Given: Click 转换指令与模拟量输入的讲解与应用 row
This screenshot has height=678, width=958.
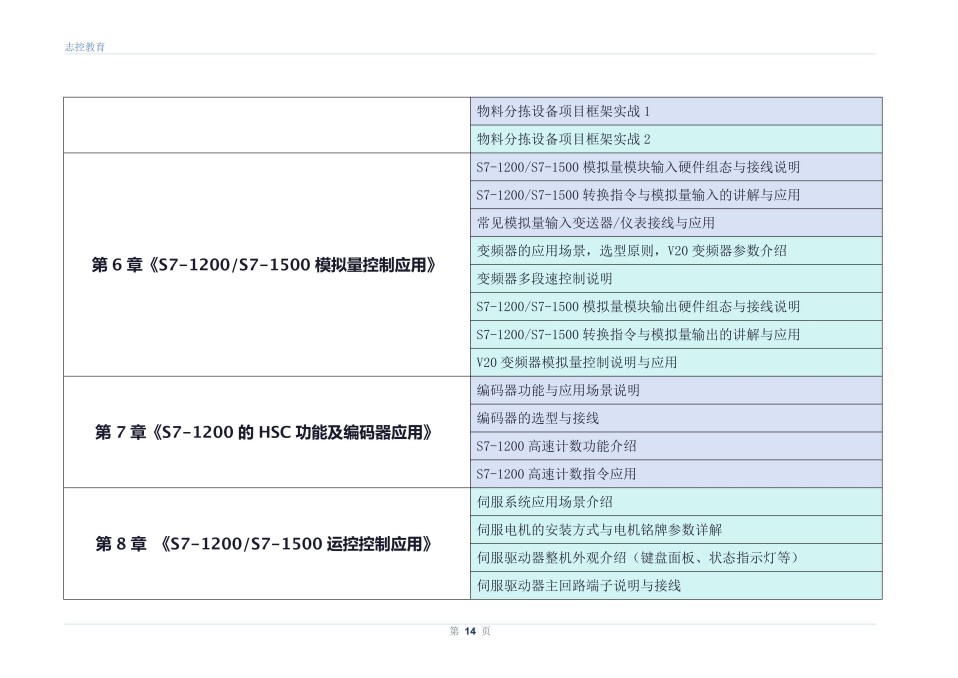Looking at the screenshot, I should coord(676,195).
